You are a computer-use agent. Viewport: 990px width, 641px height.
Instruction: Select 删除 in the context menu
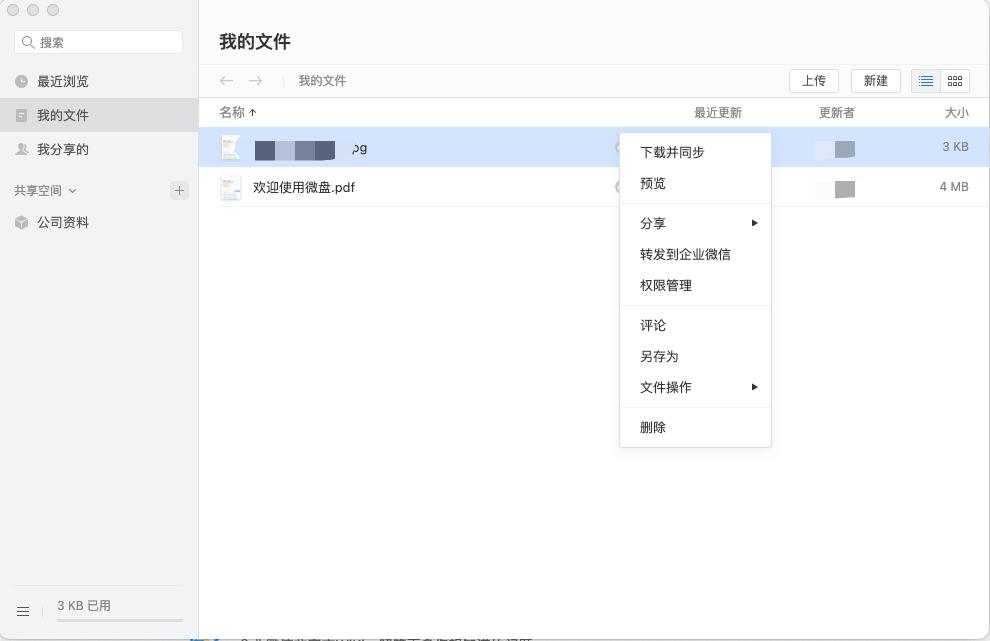(x=653, y=427)
